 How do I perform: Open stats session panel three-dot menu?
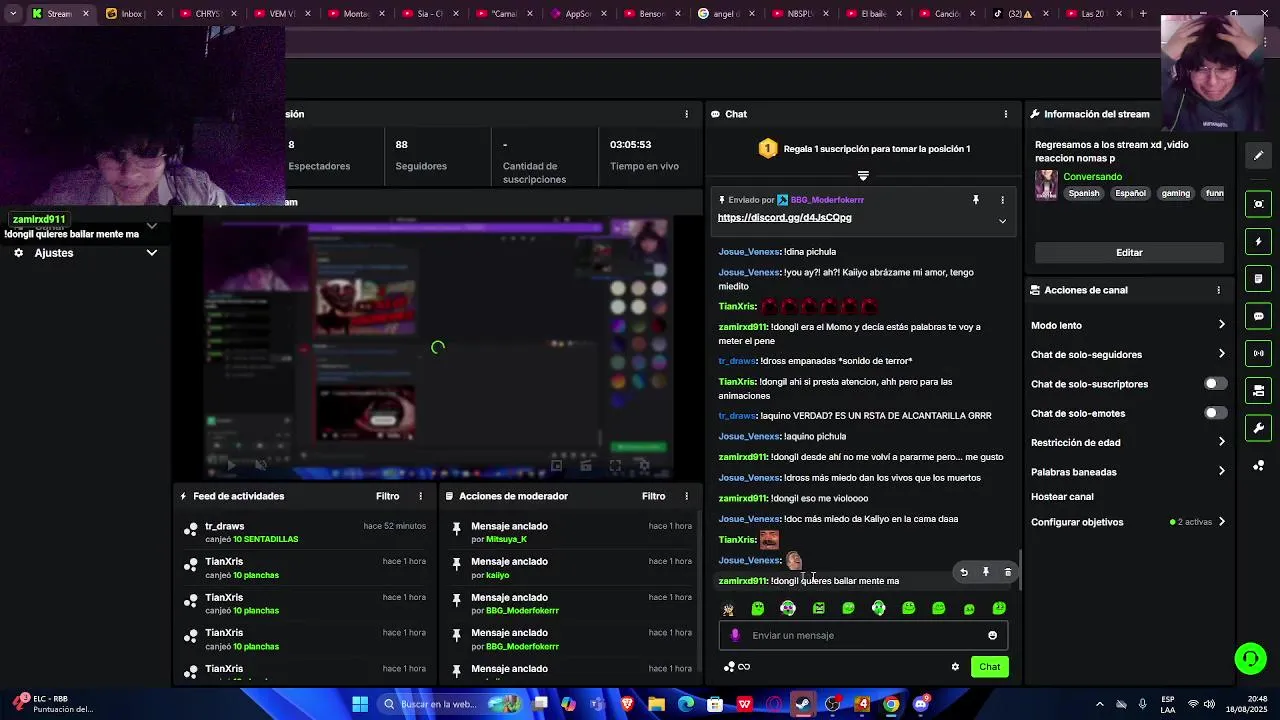click(686, 114)
